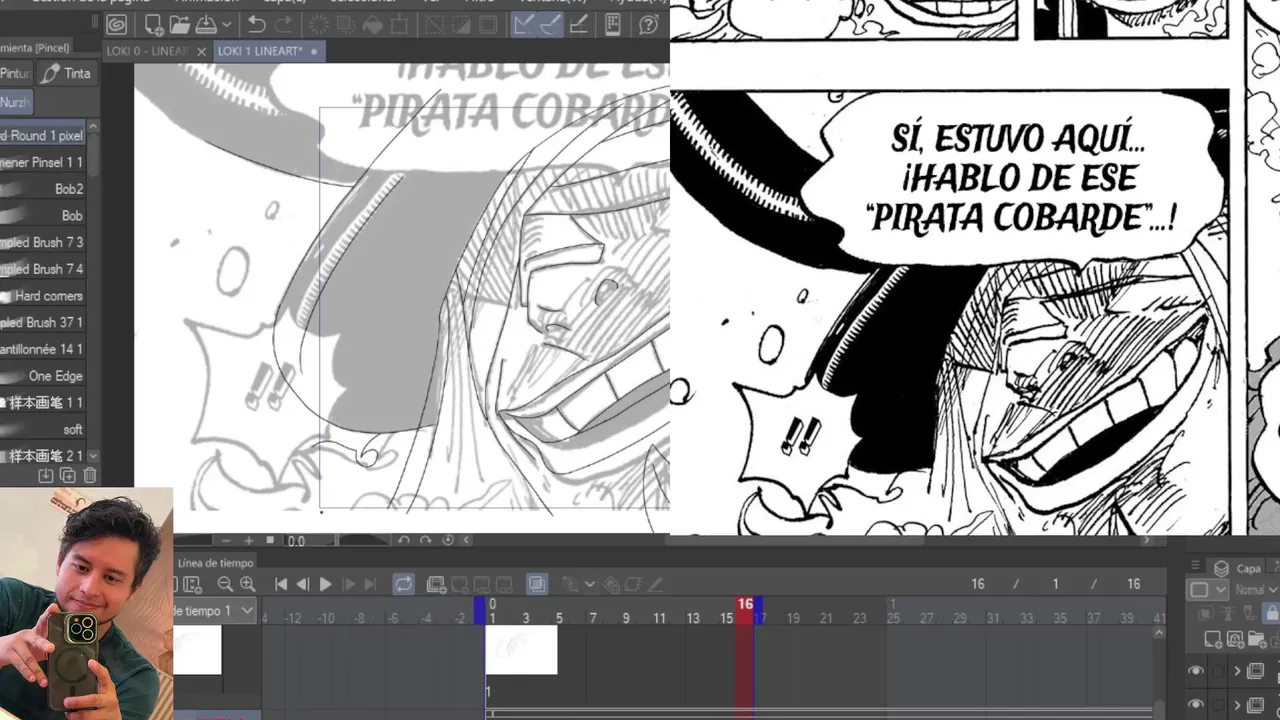
Task: Select the Tinta sub tool group tab
Action: (x=65, y=74)
